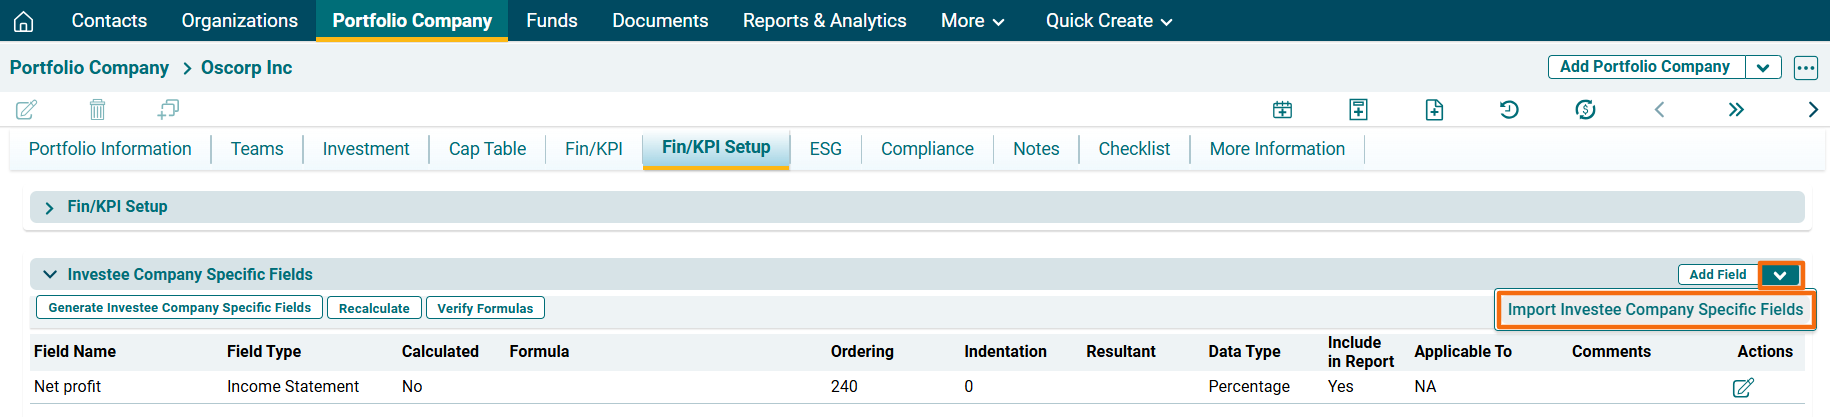
Task: Click the add document page icon
Action: [x=1434, y=109]
